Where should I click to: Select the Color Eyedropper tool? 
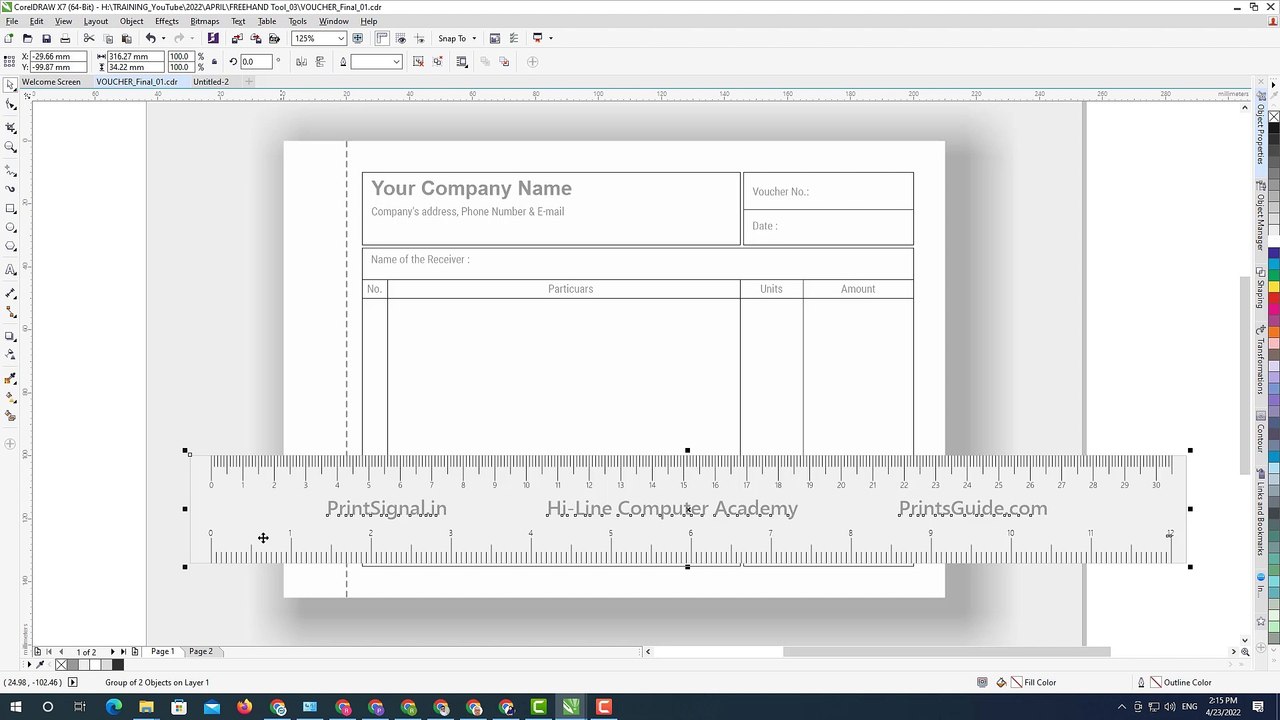[10, 379]
